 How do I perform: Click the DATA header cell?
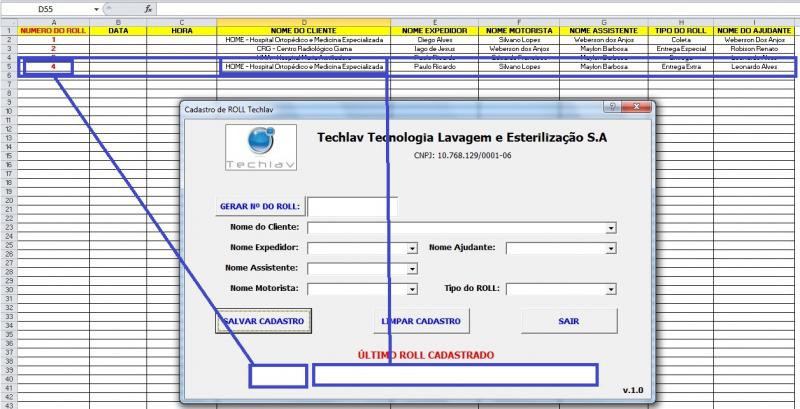click(x=118, y=31)
